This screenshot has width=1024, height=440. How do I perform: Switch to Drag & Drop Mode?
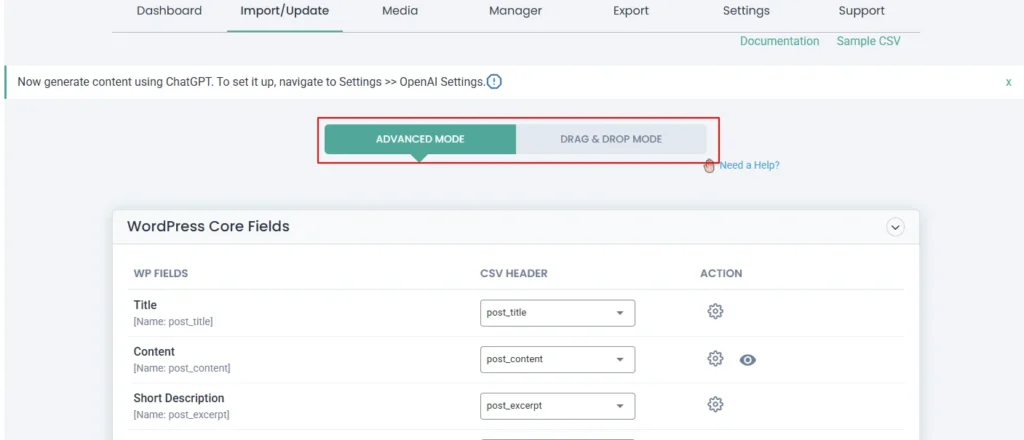(x=610, y=139)
